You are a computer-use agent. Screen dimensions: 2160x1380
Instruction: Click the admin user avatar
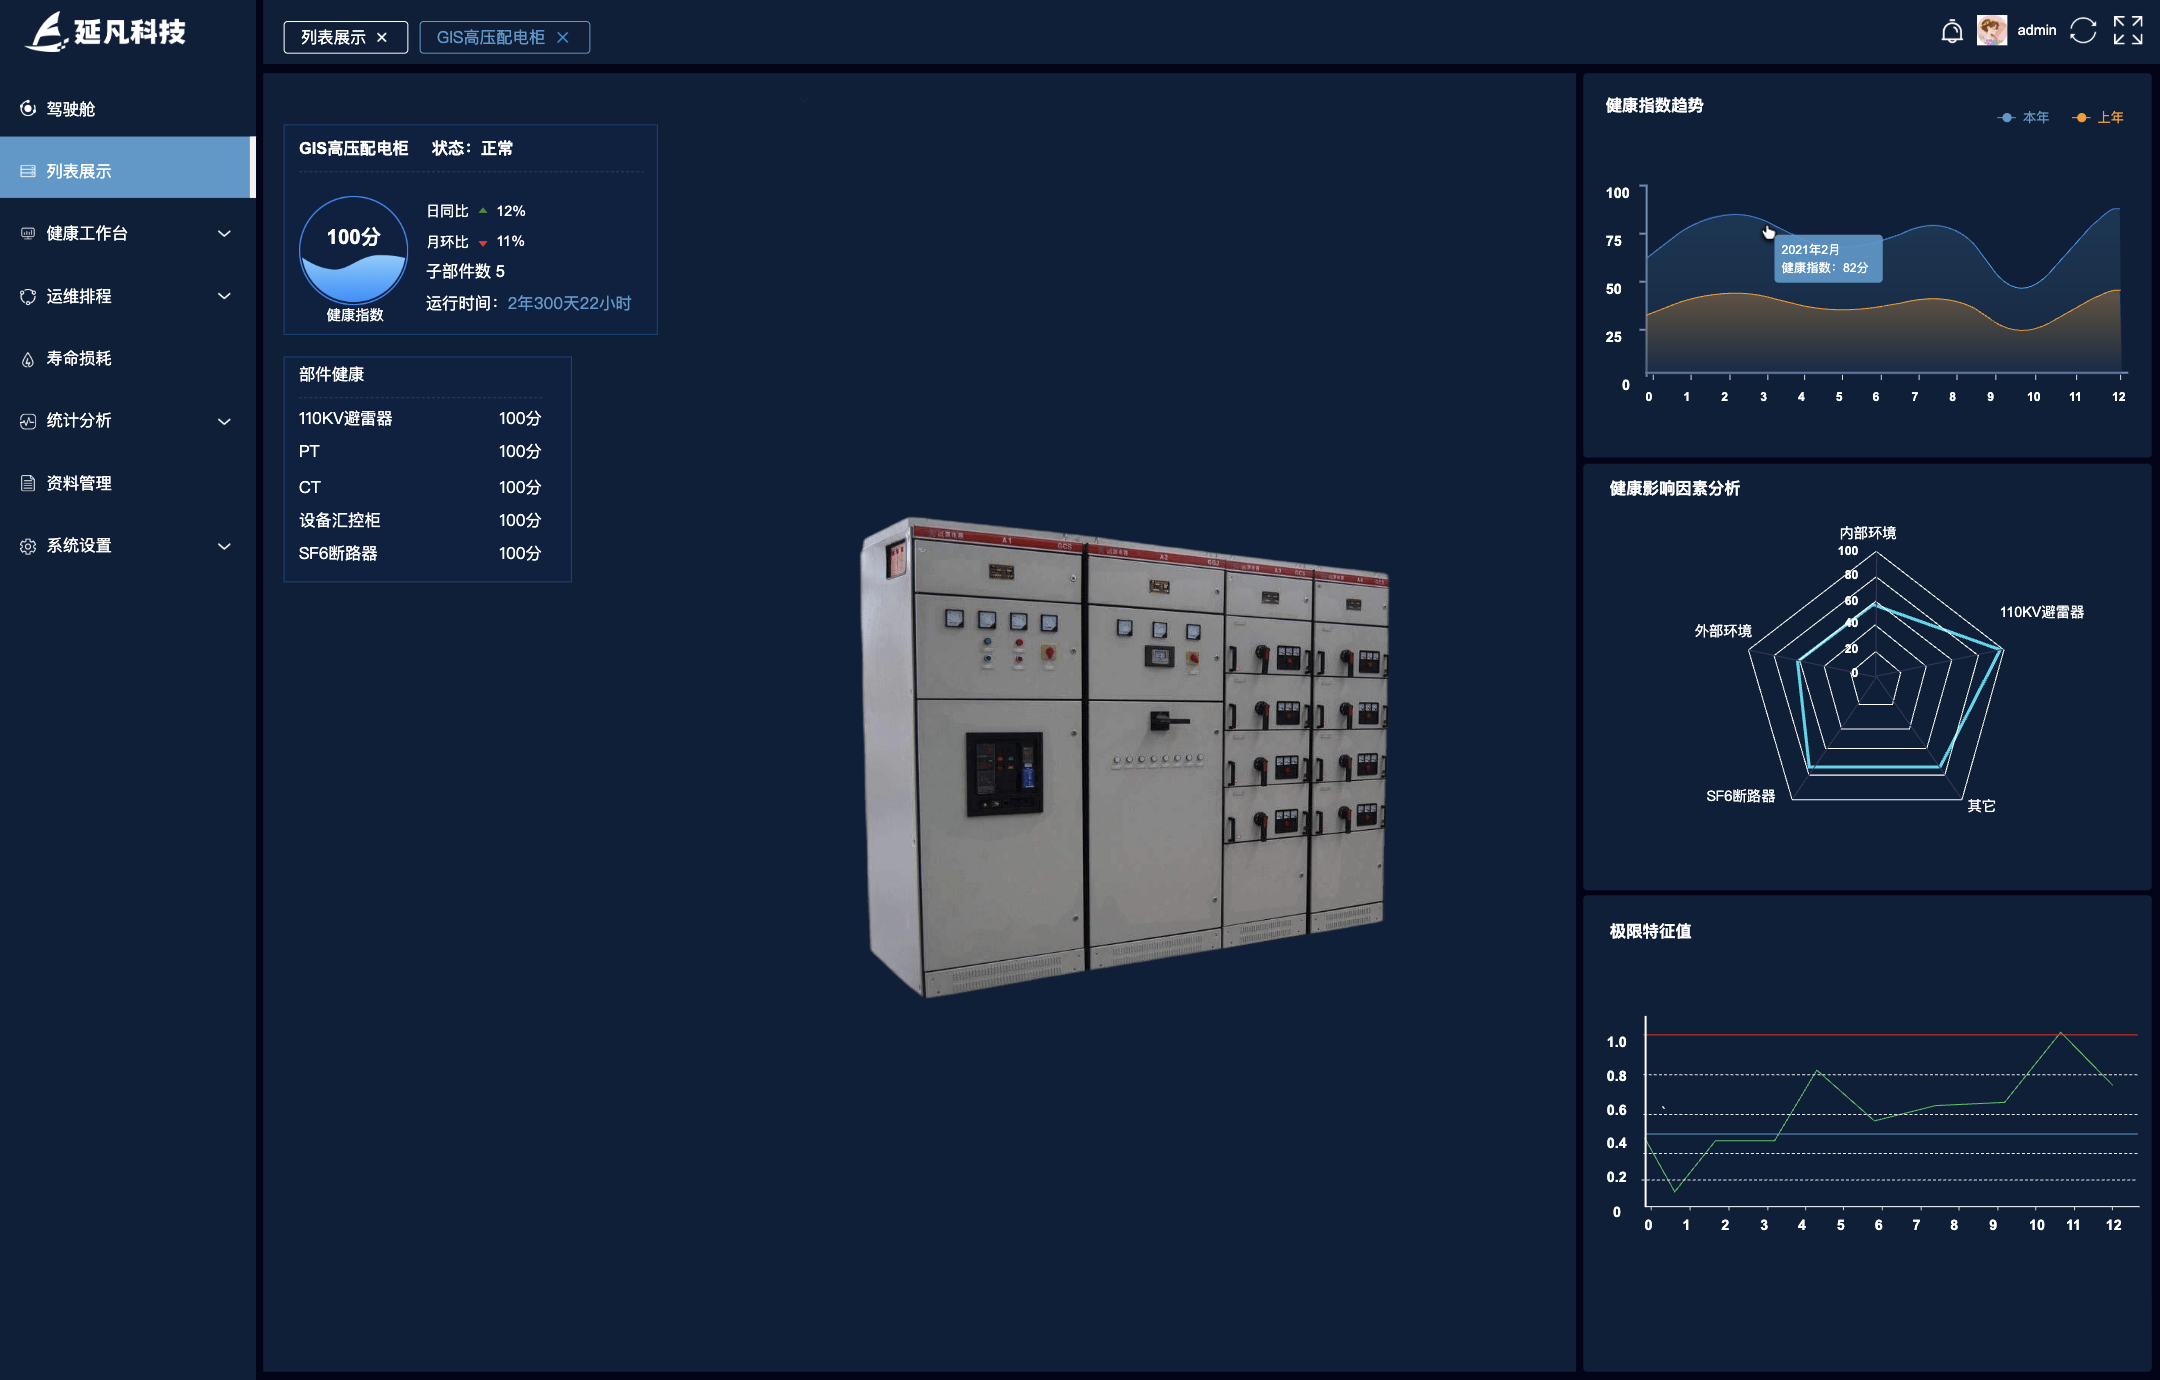1991,31
